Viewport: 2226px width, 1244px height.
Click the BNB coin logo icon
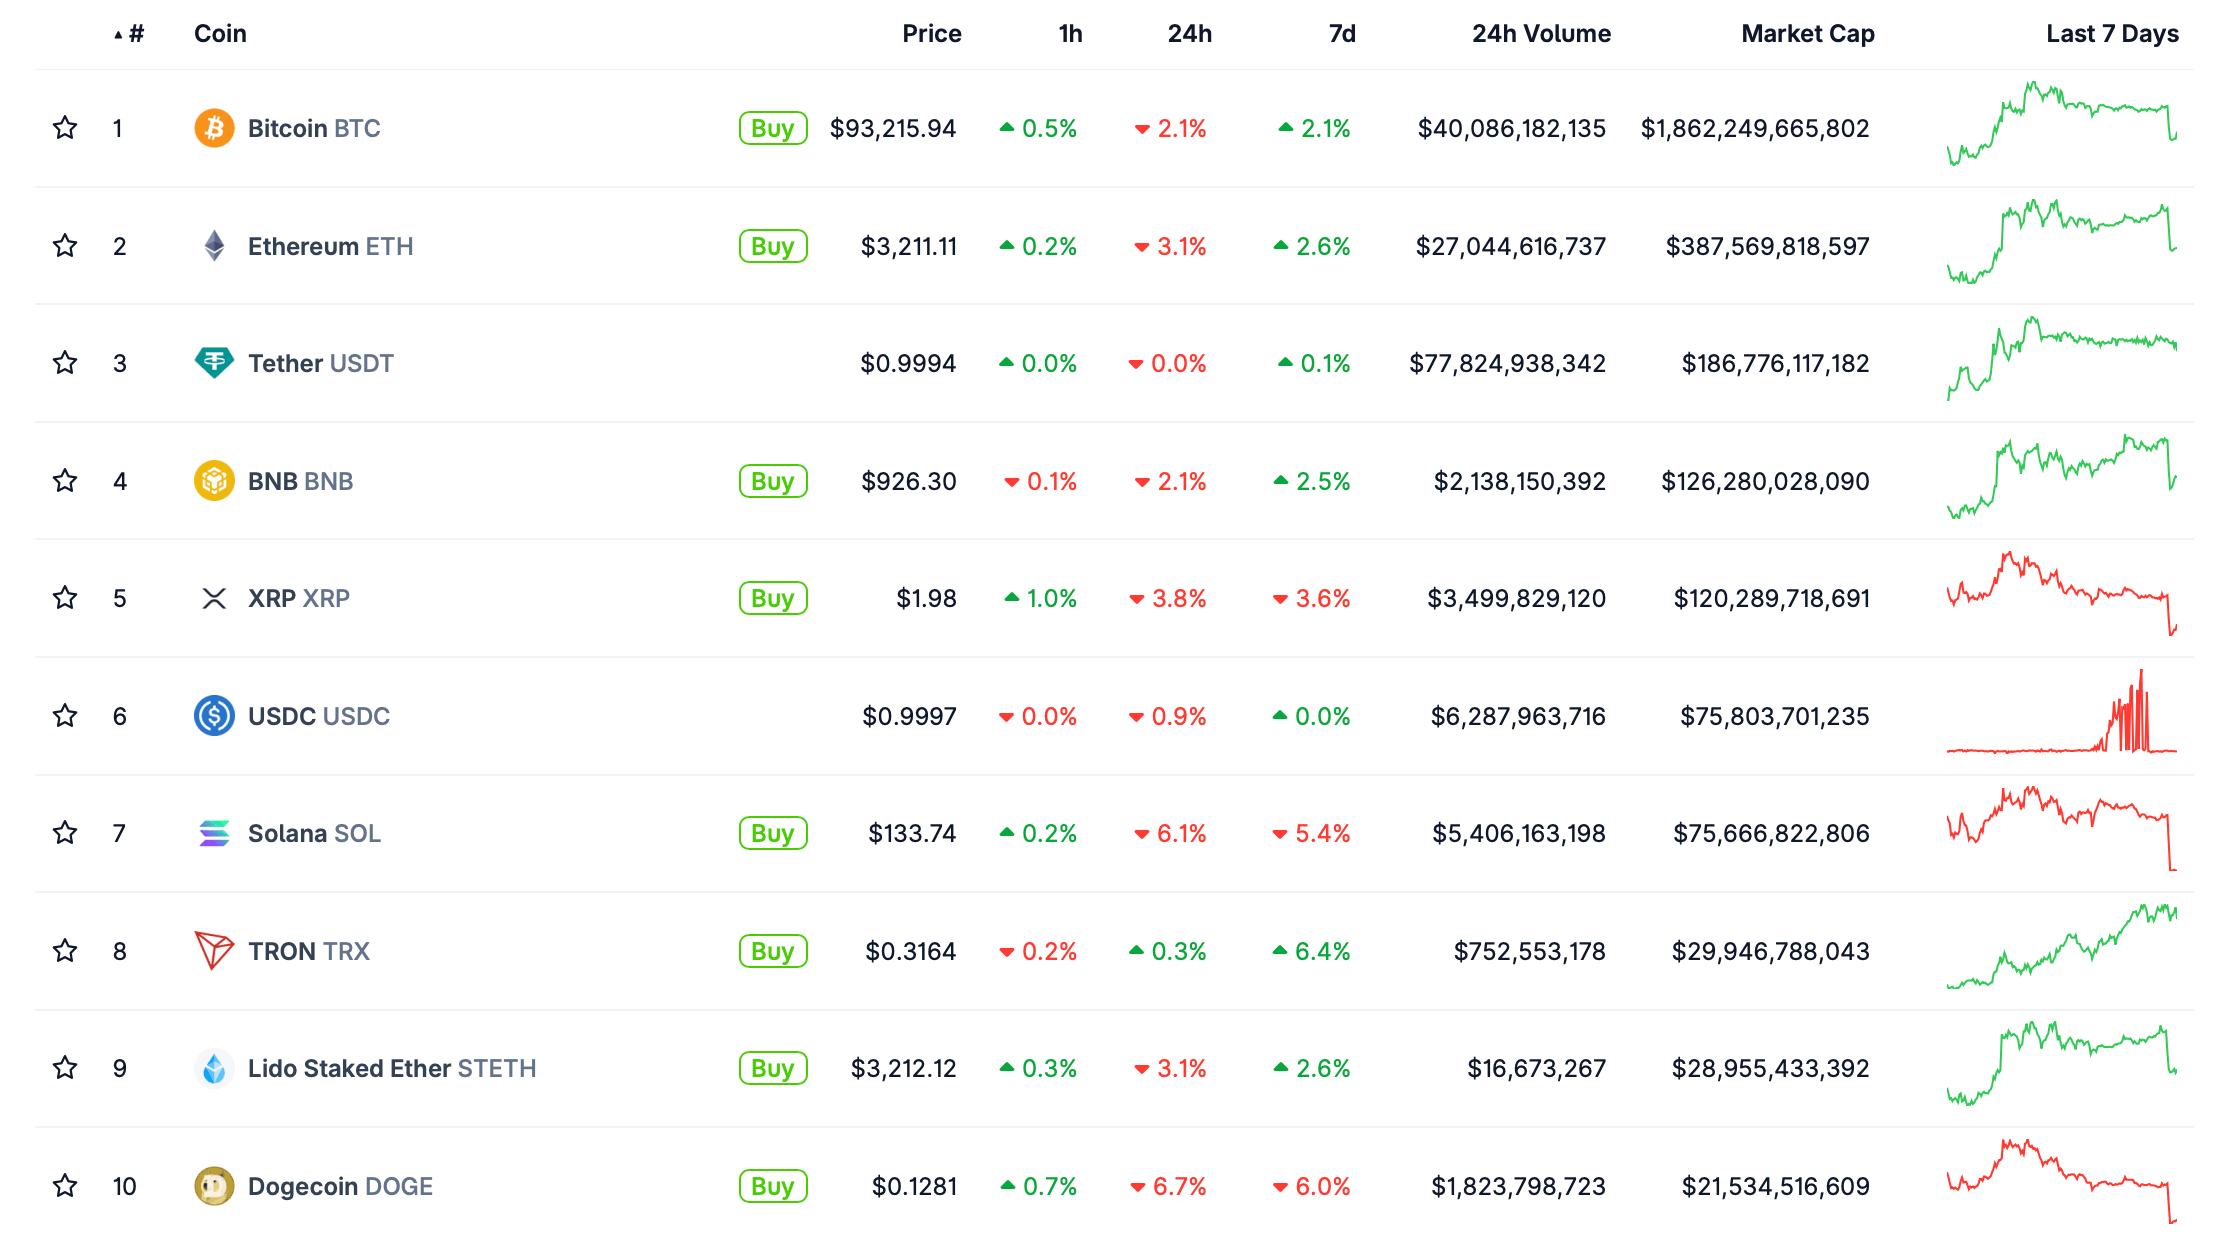[214, 481]
